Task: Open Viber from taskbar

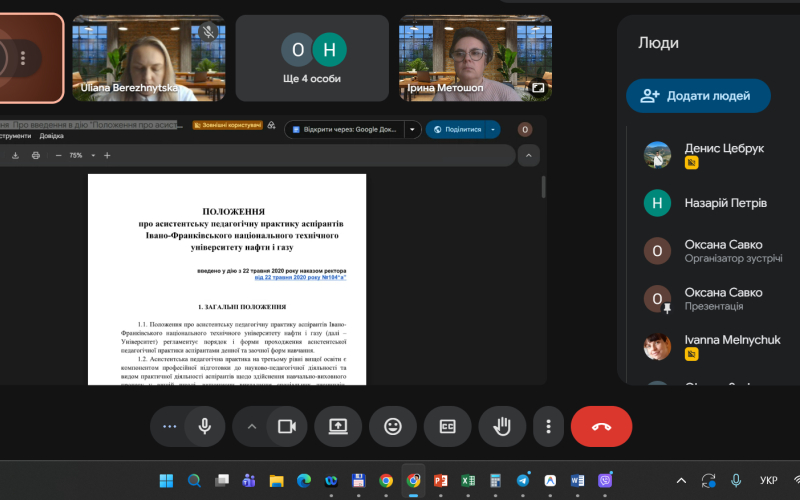Action: click(x=605, y=481)
